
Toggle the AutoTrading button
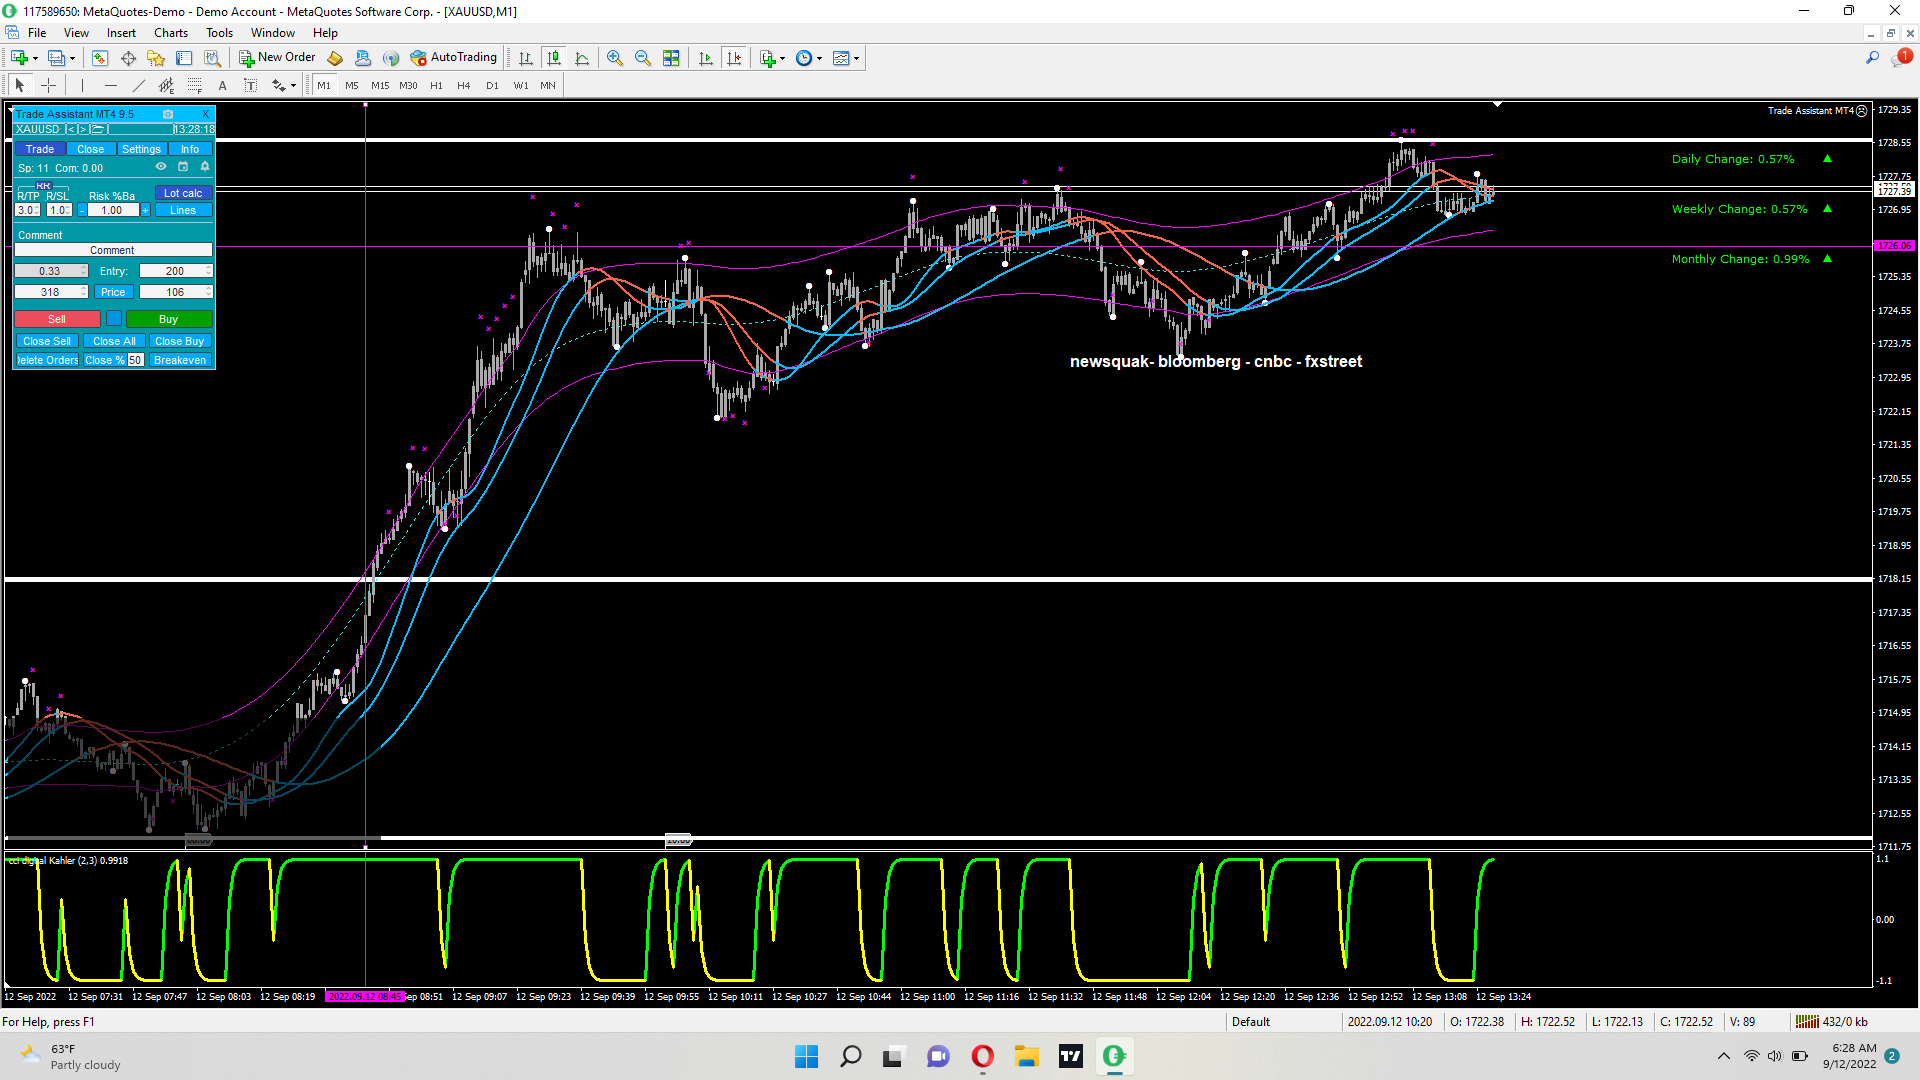[x=453, y=58]
